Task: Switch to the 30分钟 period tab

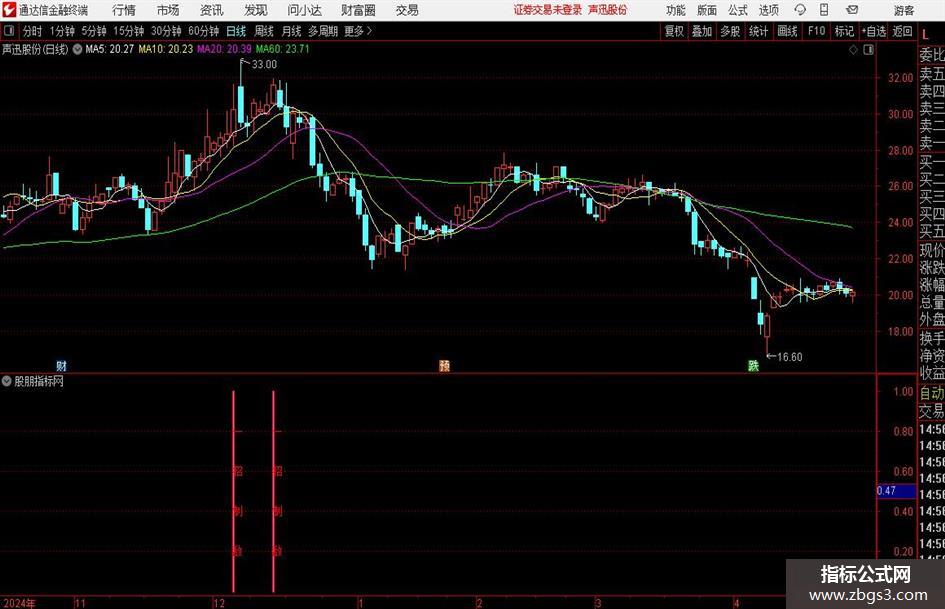Action: pos(166,31)
